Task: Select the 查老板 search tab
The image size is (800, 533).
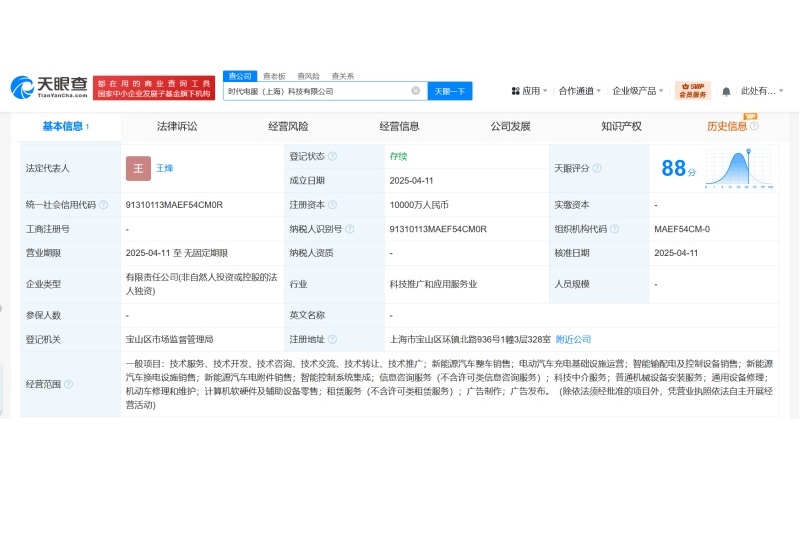Action: point(273,76)
